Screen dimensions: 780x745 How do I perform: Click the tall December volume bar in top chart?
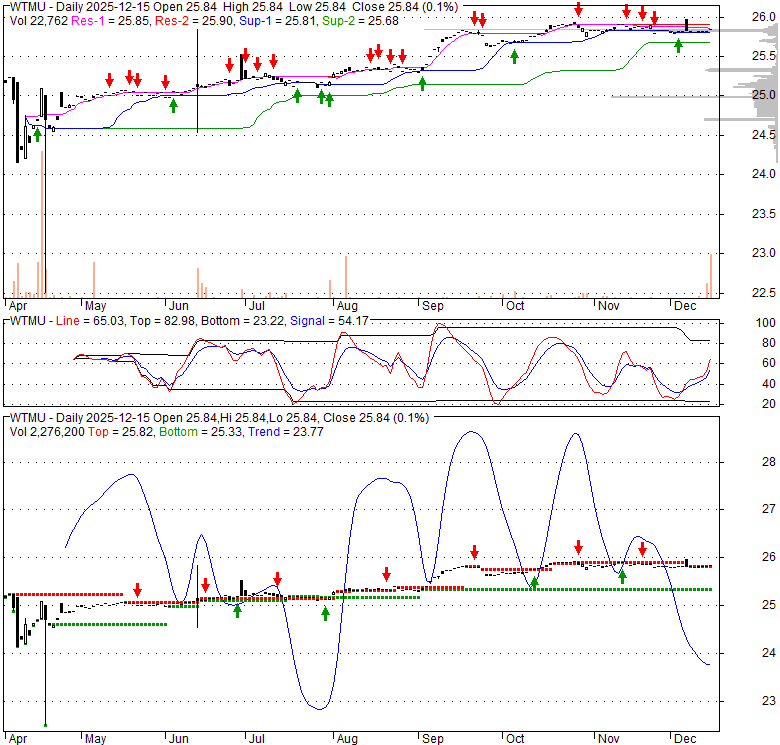click(711, 275)
